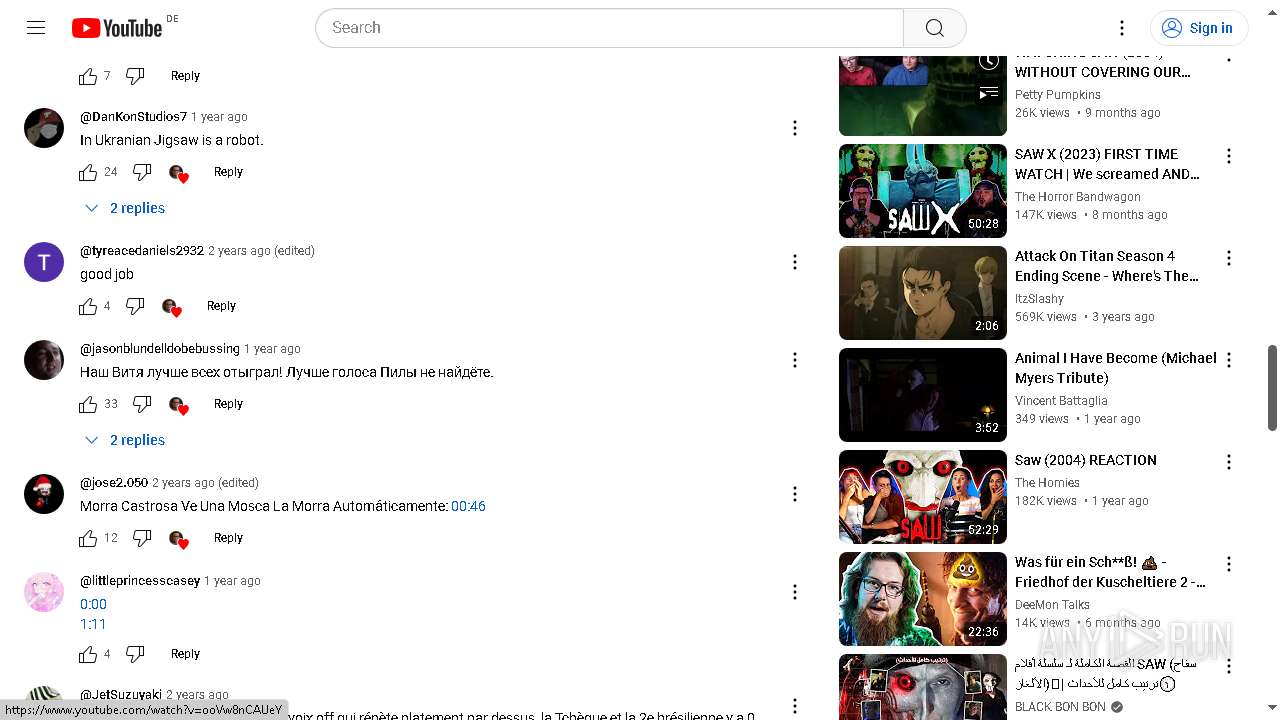Open @tyreacedaniels2932's purple T avatar

[44, 262]
